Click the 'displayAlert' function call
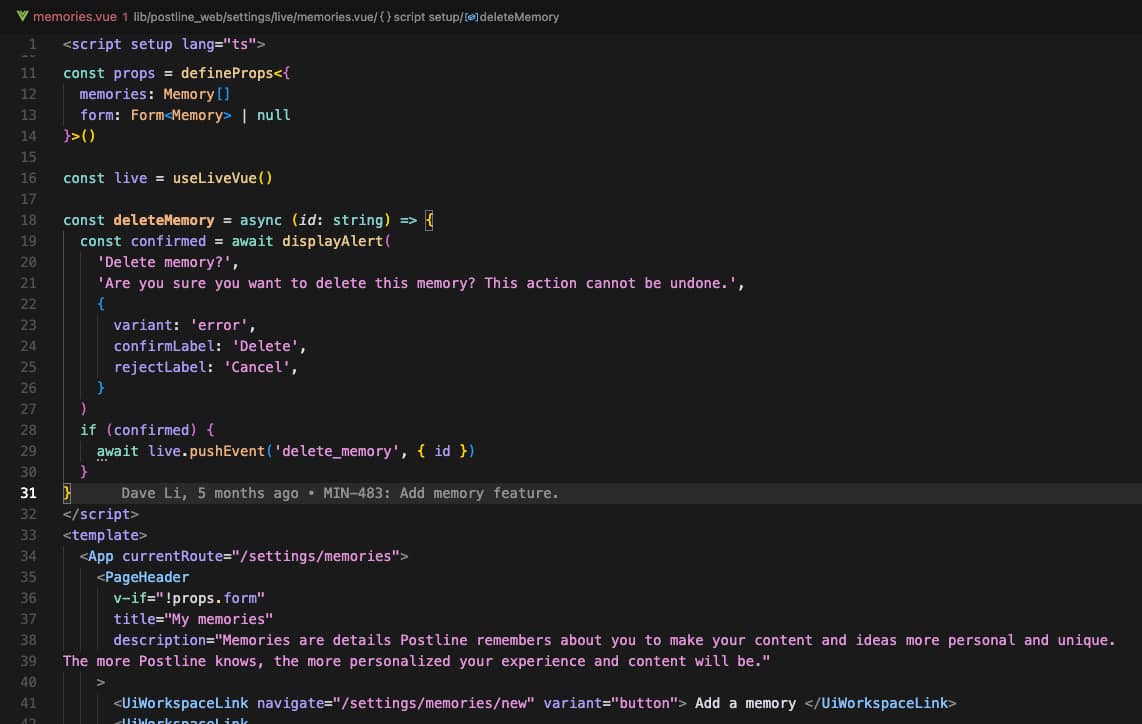1142x724 pixels. (332, 241)
